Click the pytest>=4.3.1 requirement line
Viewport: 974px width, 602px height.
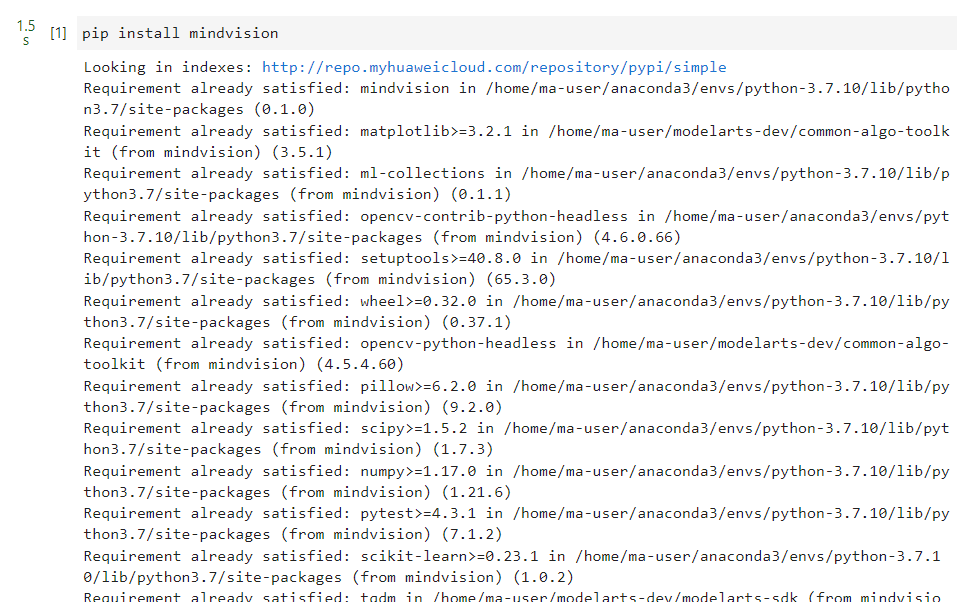coord(517,524)
